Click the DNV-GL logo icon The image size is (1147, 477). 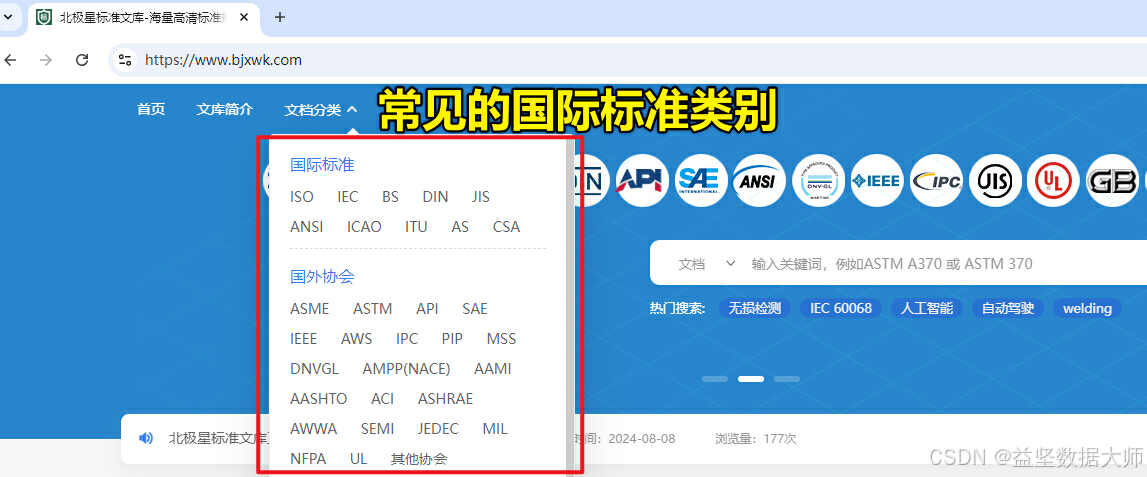click(819, 180)
